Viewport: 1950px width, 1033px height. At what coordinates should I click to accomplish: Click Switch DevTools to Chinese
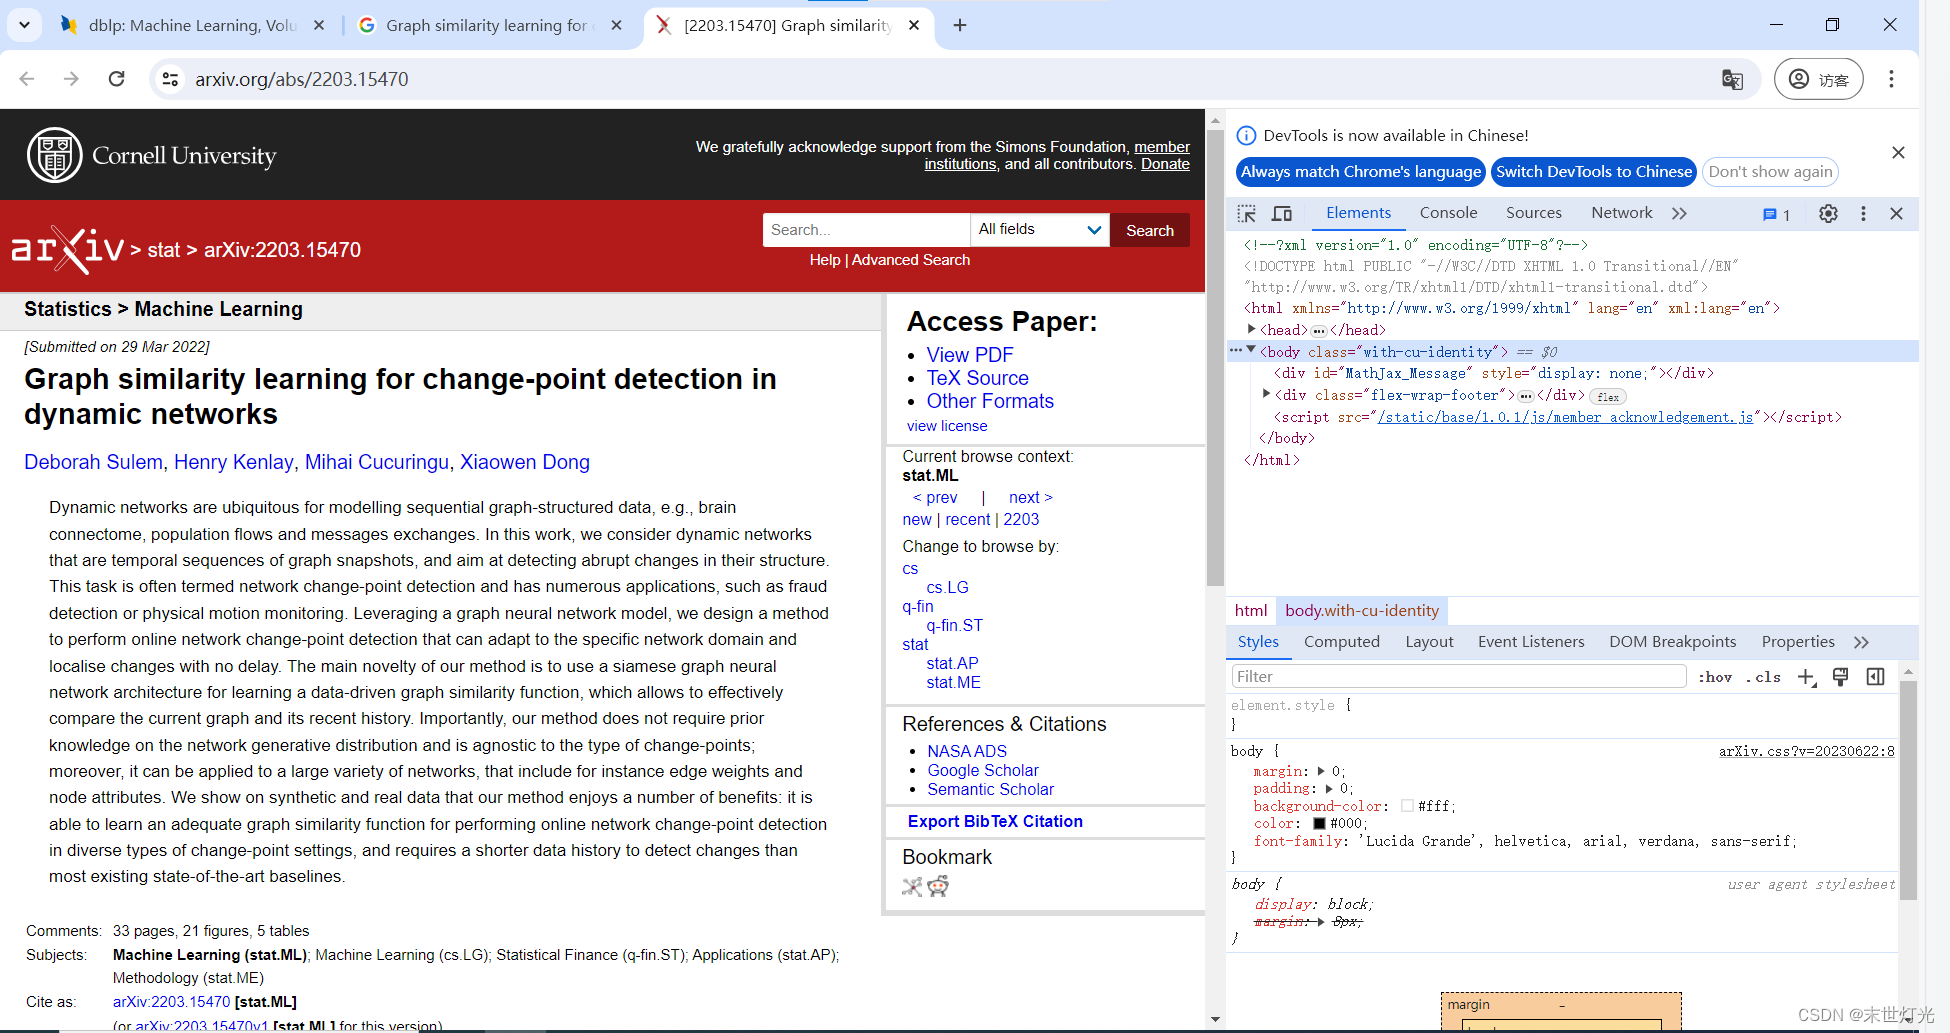(x=1594, y=172)
